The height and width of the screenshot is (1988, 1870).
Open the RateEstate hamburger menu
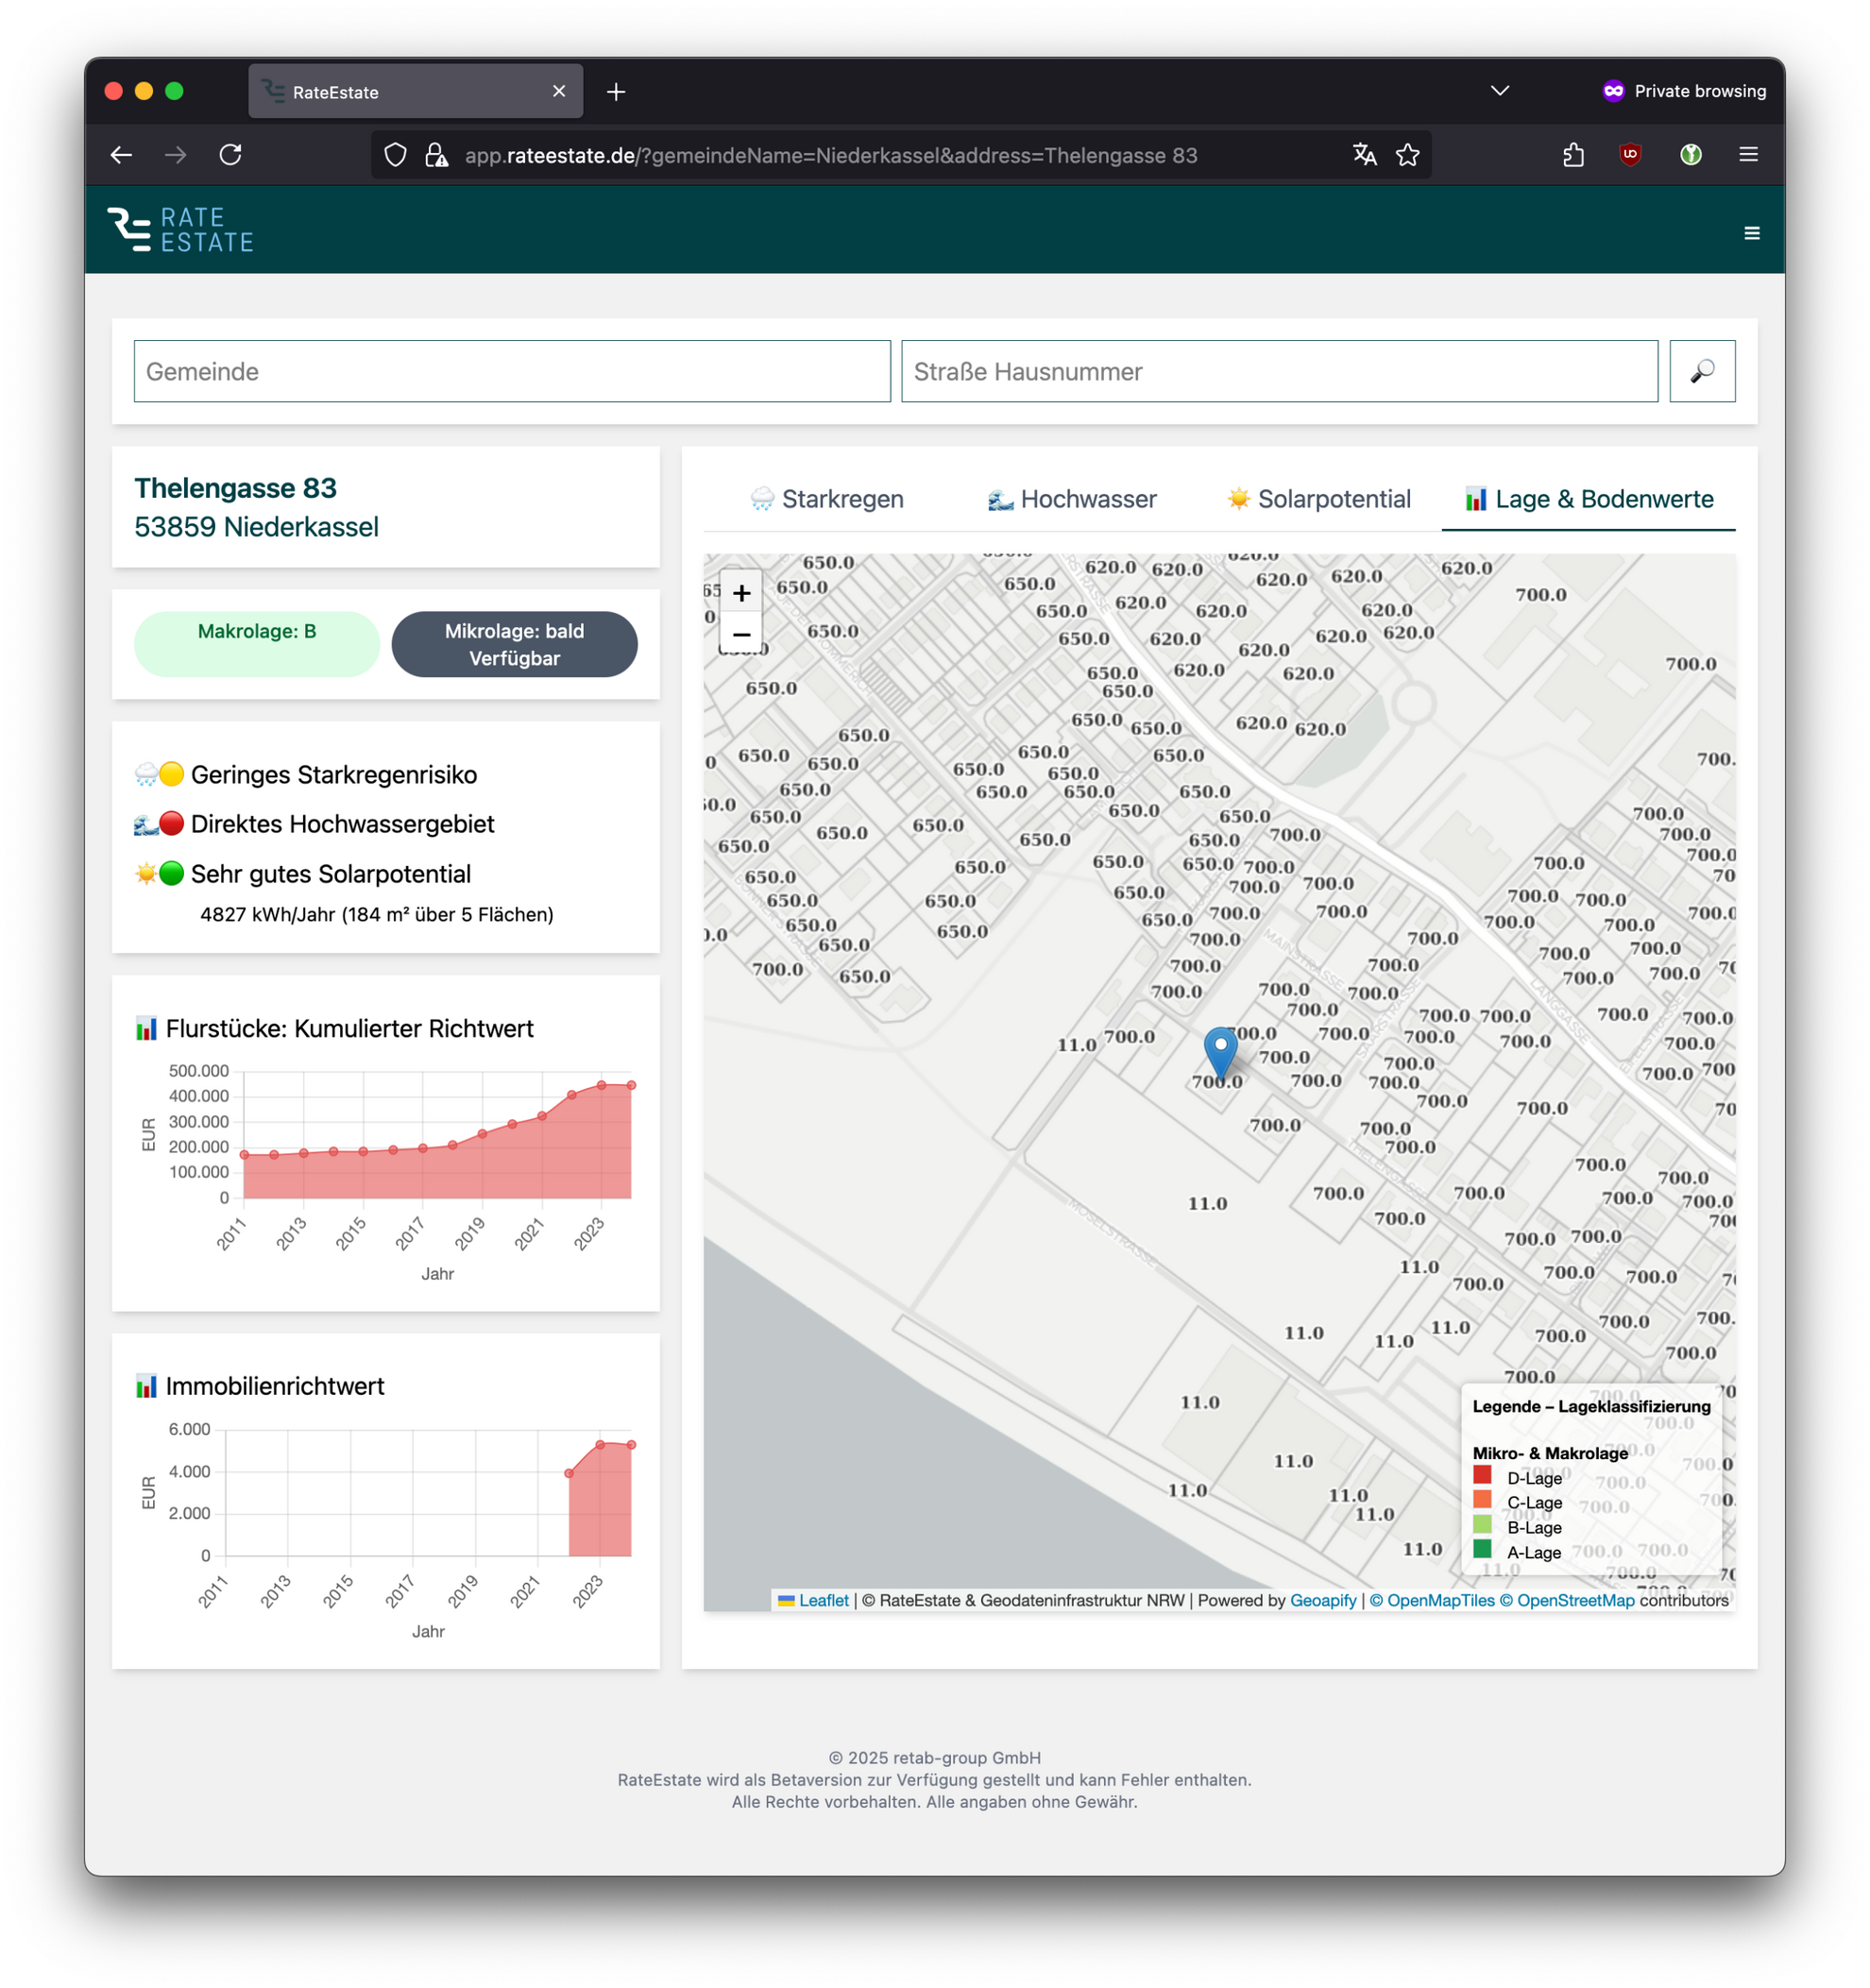click(1751, 233)
